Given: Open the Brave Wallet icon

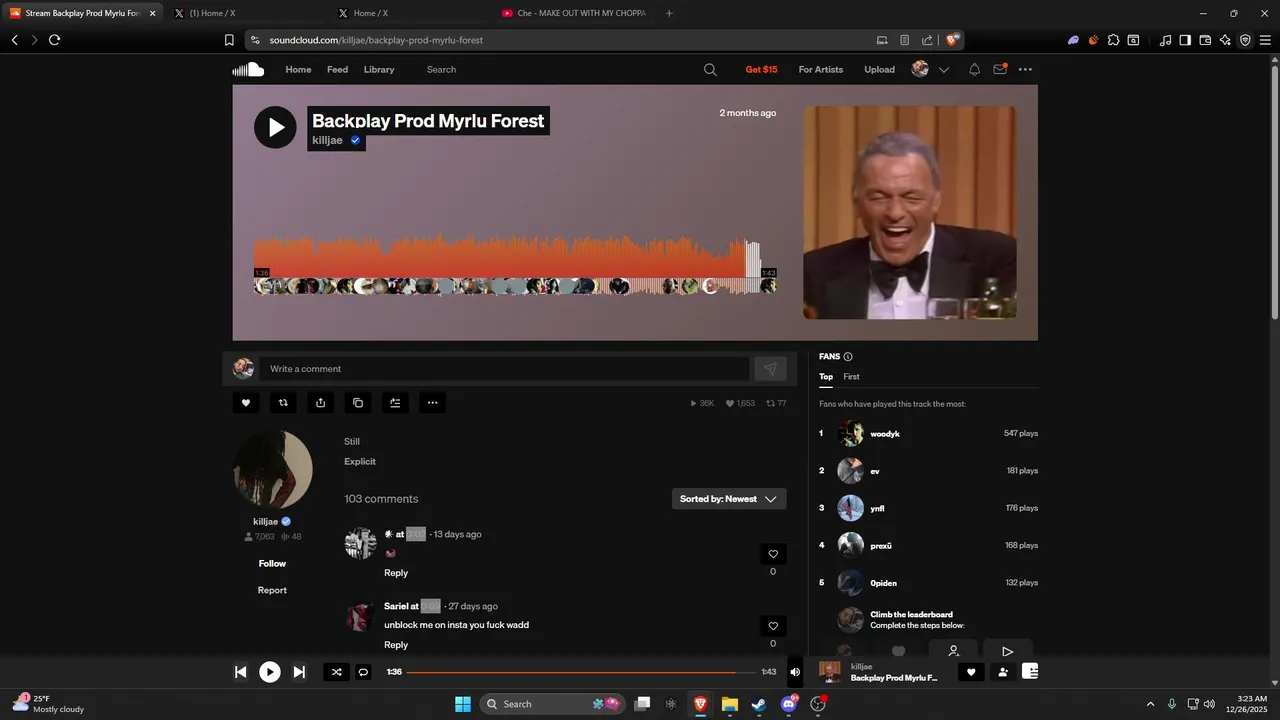Looking at the screenshot, I should pos(1205,40).
